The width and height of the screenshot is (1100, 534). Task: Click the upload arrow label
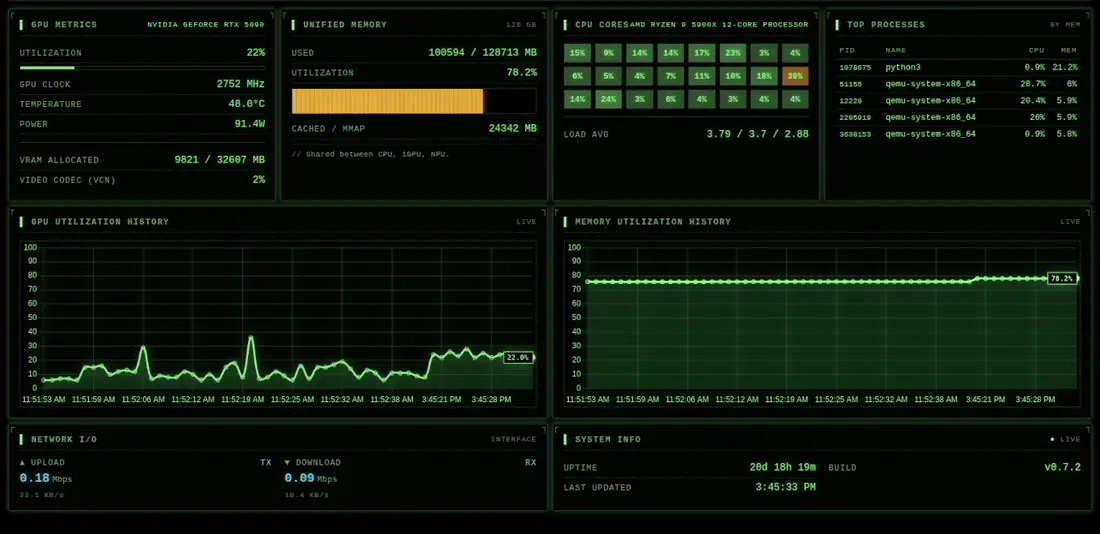[42, 462]
